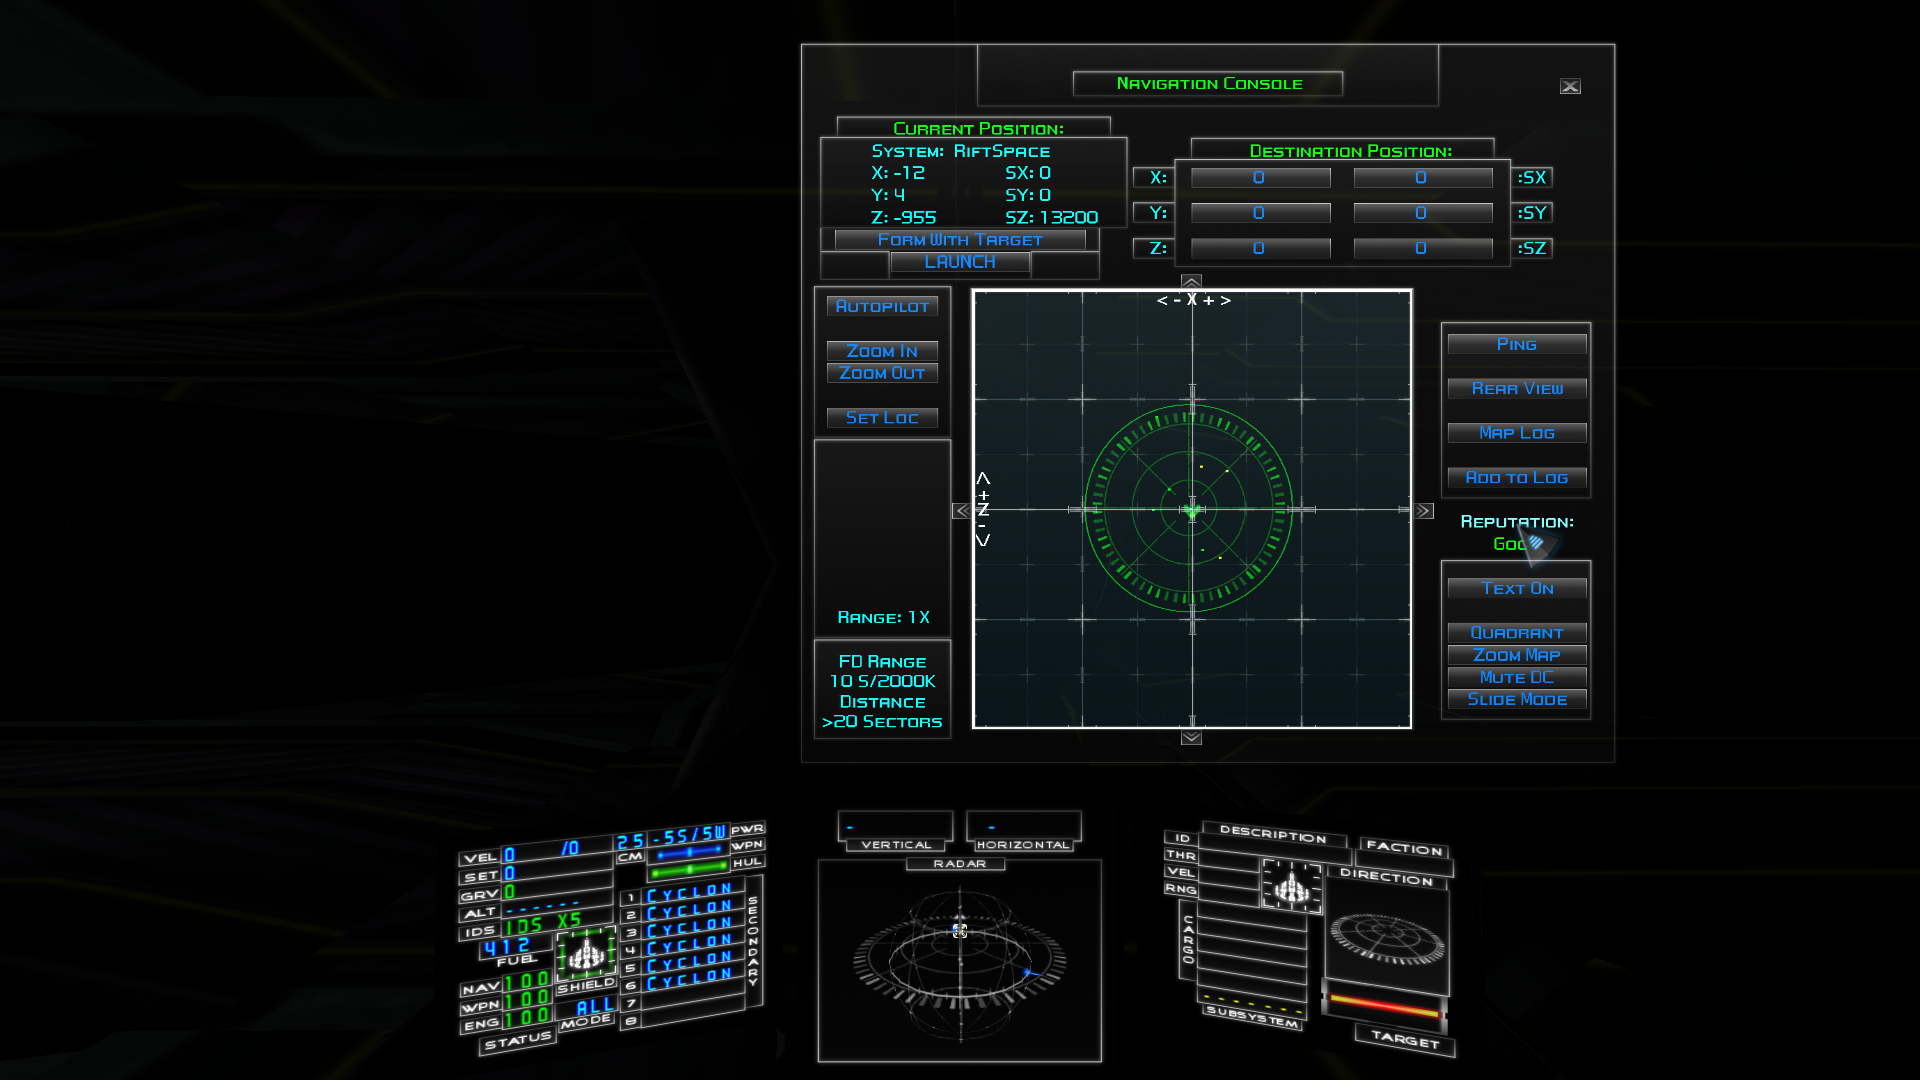Click the target direction radar disc

[x=1386, y=938]
